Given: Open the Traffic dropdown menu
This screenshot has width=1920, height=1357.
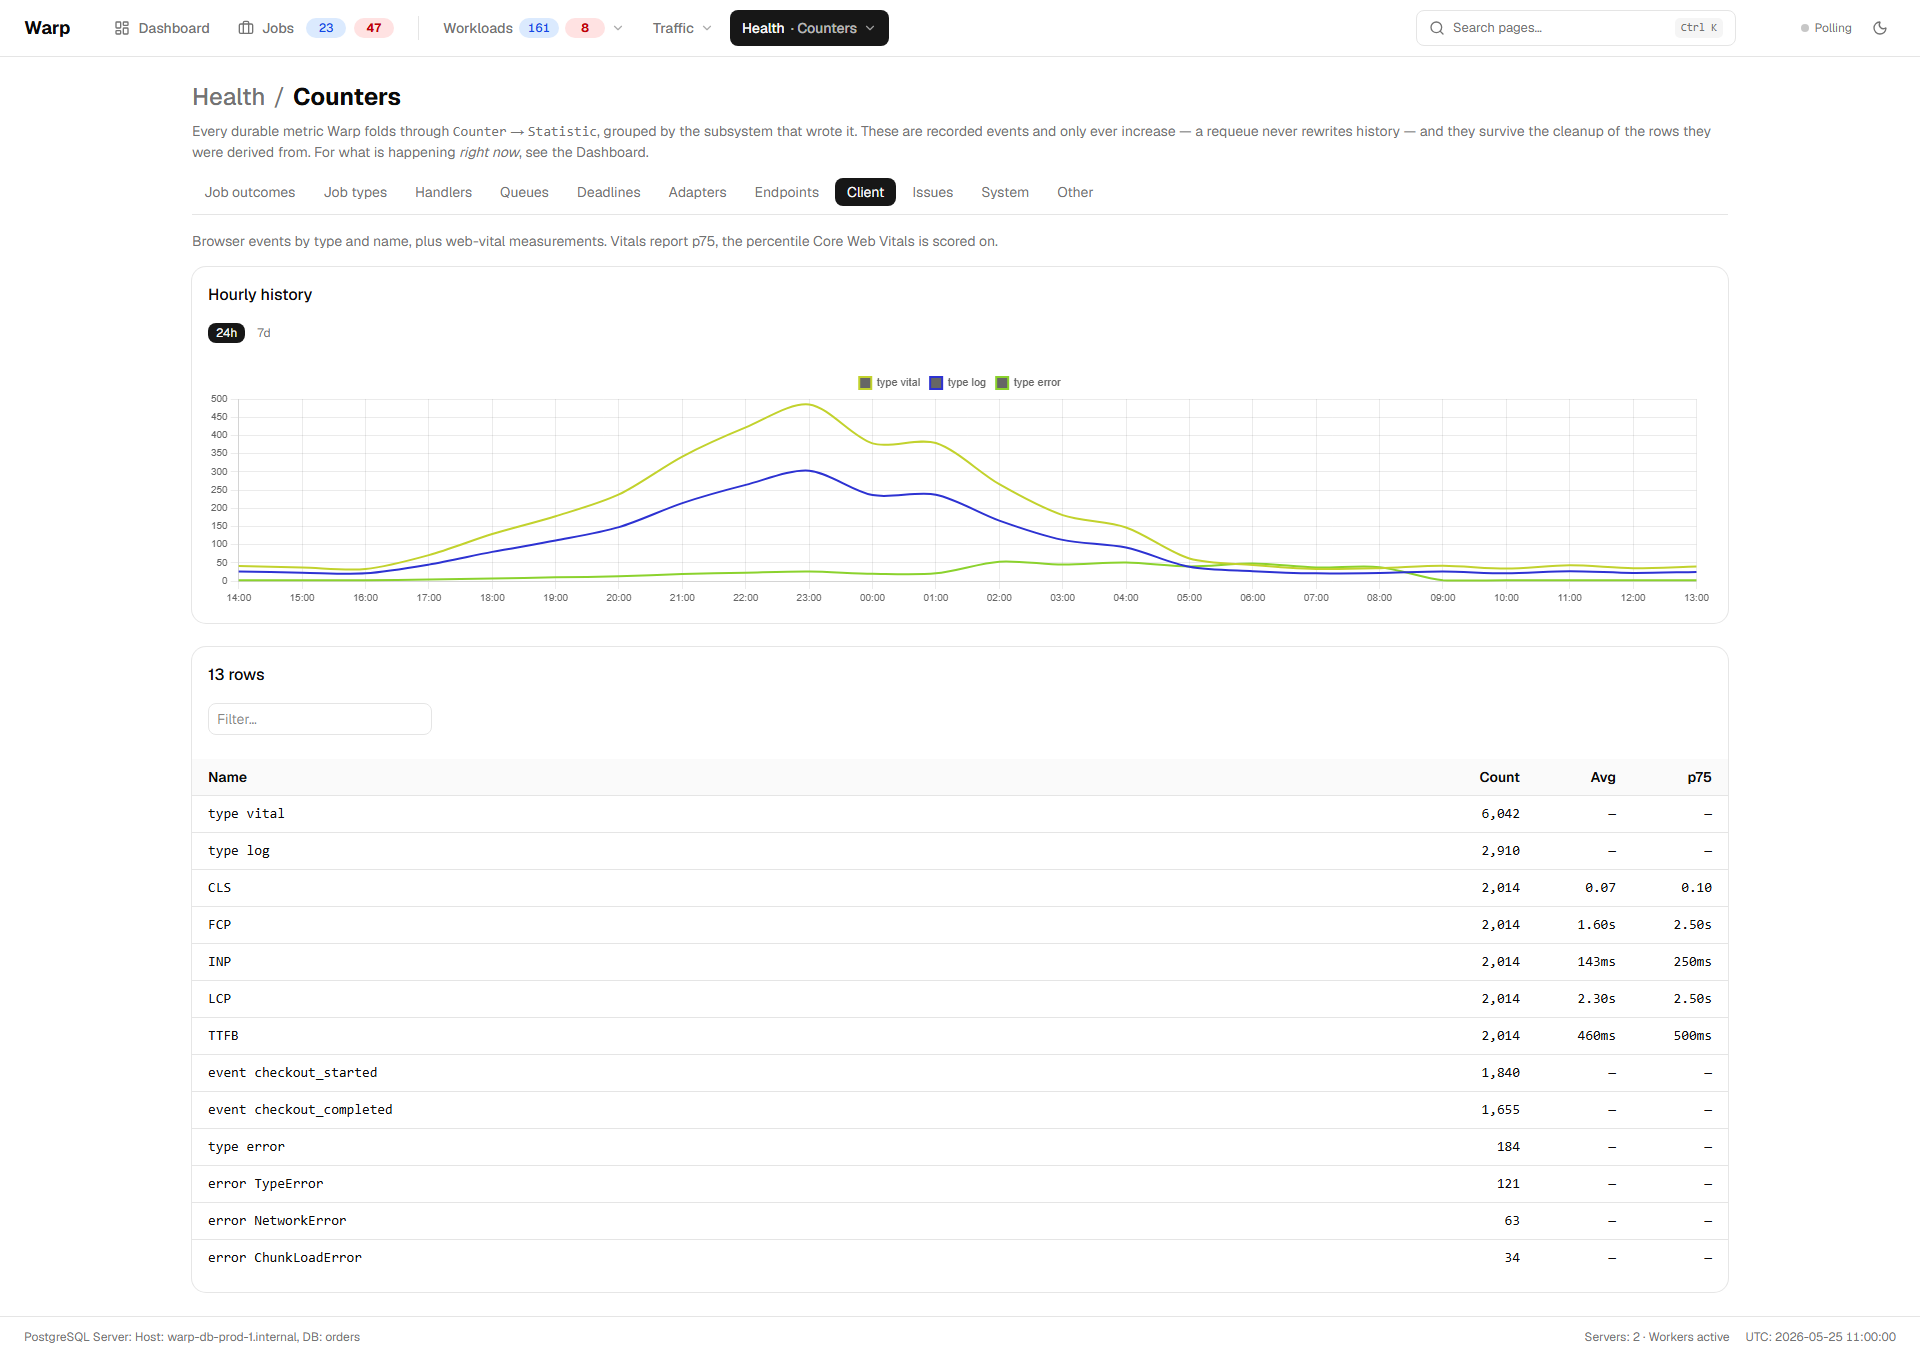Looking at the screenshot, I should [682, 28].
